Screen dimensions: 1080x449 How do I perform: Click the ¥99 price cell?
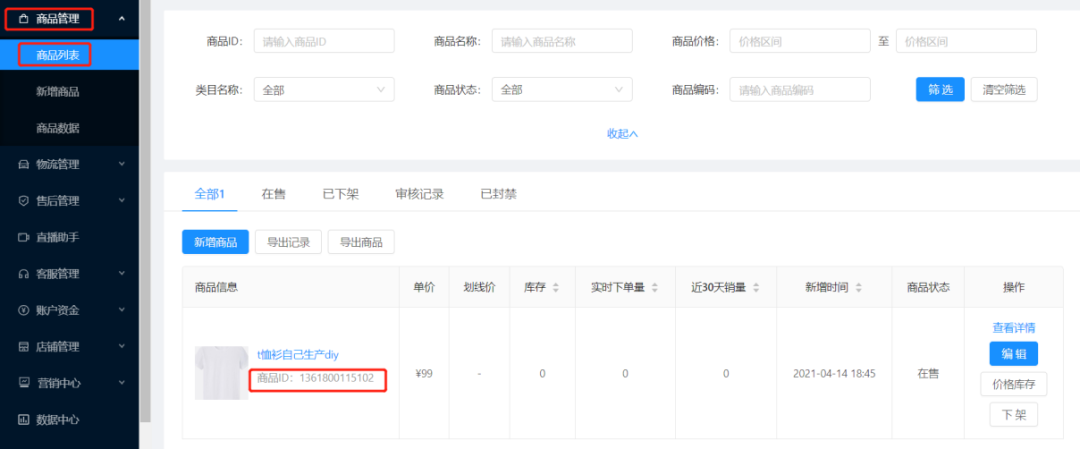[424, 374]
